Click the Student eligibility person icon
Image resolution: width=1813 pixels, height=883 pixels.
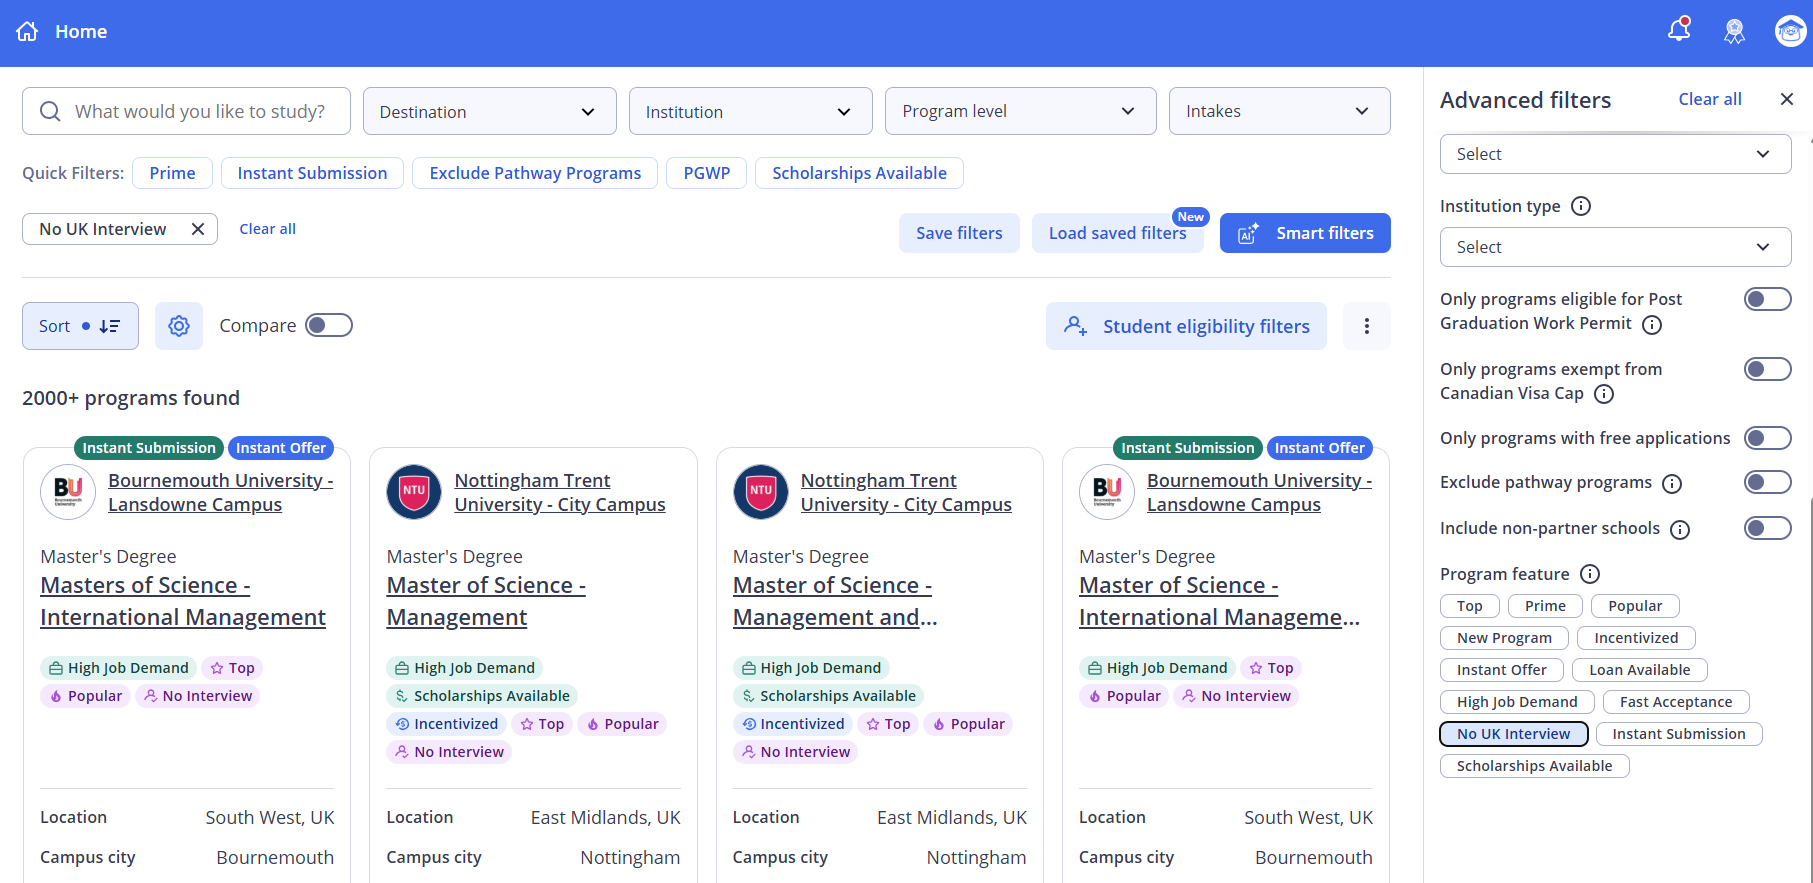(1075, 326)
